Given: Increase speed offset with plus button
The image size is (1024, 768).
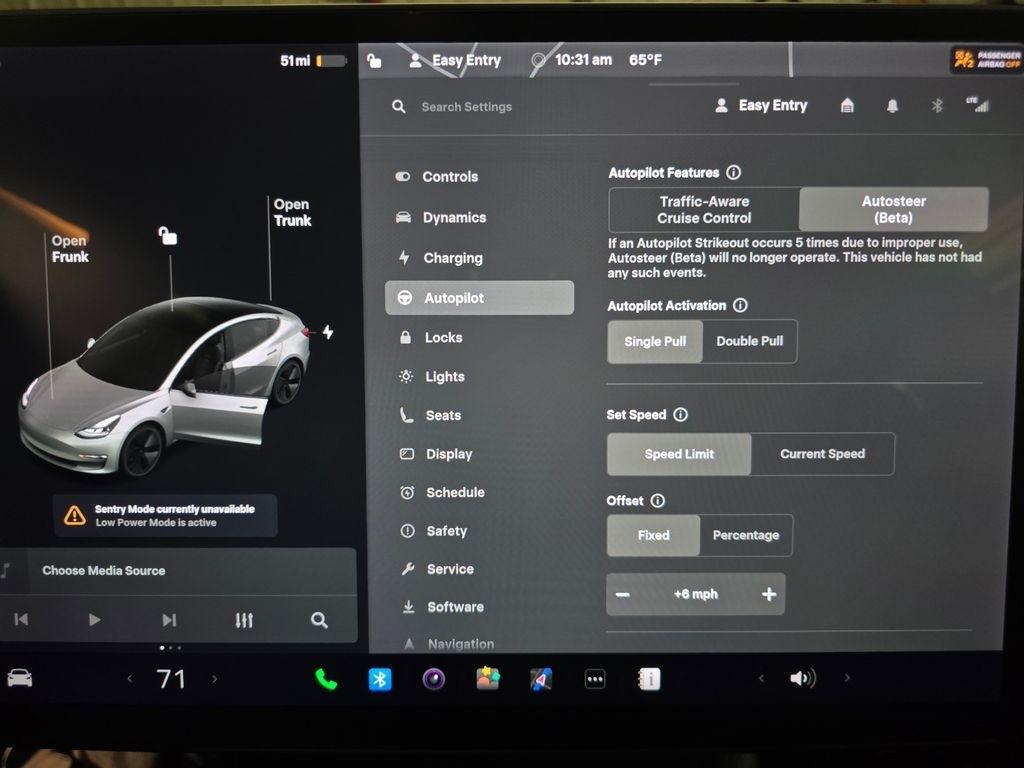Looking at the screenshot, I should [x=768, y=594].
